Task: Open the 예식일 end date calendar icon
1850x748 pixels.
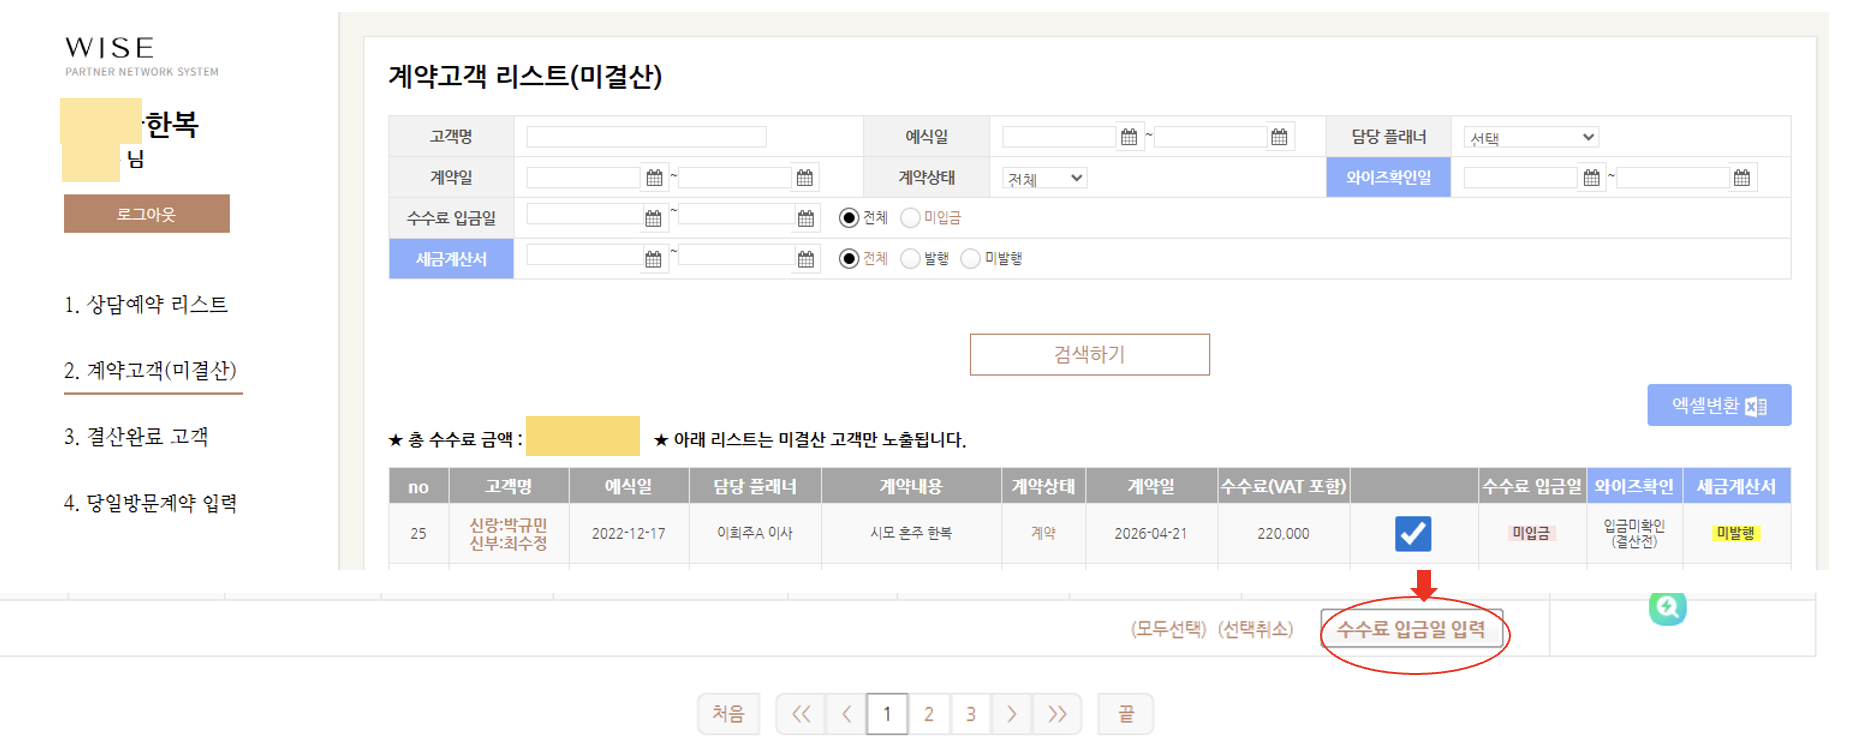Action: pyautogui.click(x=1279, y=137)
